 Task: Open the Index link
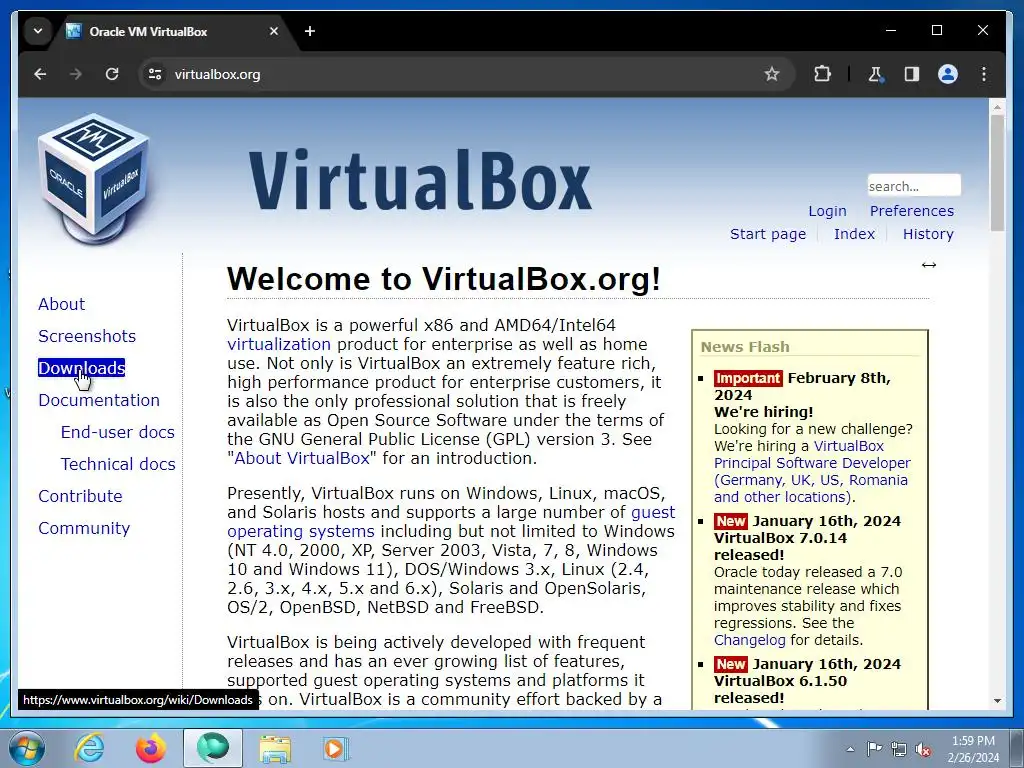(x=854, y=234)
